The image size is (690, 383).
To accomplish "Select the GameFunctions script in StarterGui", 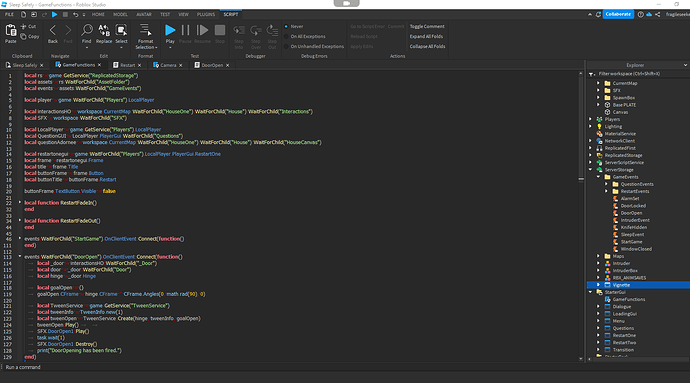I will [x=629, y=299].
